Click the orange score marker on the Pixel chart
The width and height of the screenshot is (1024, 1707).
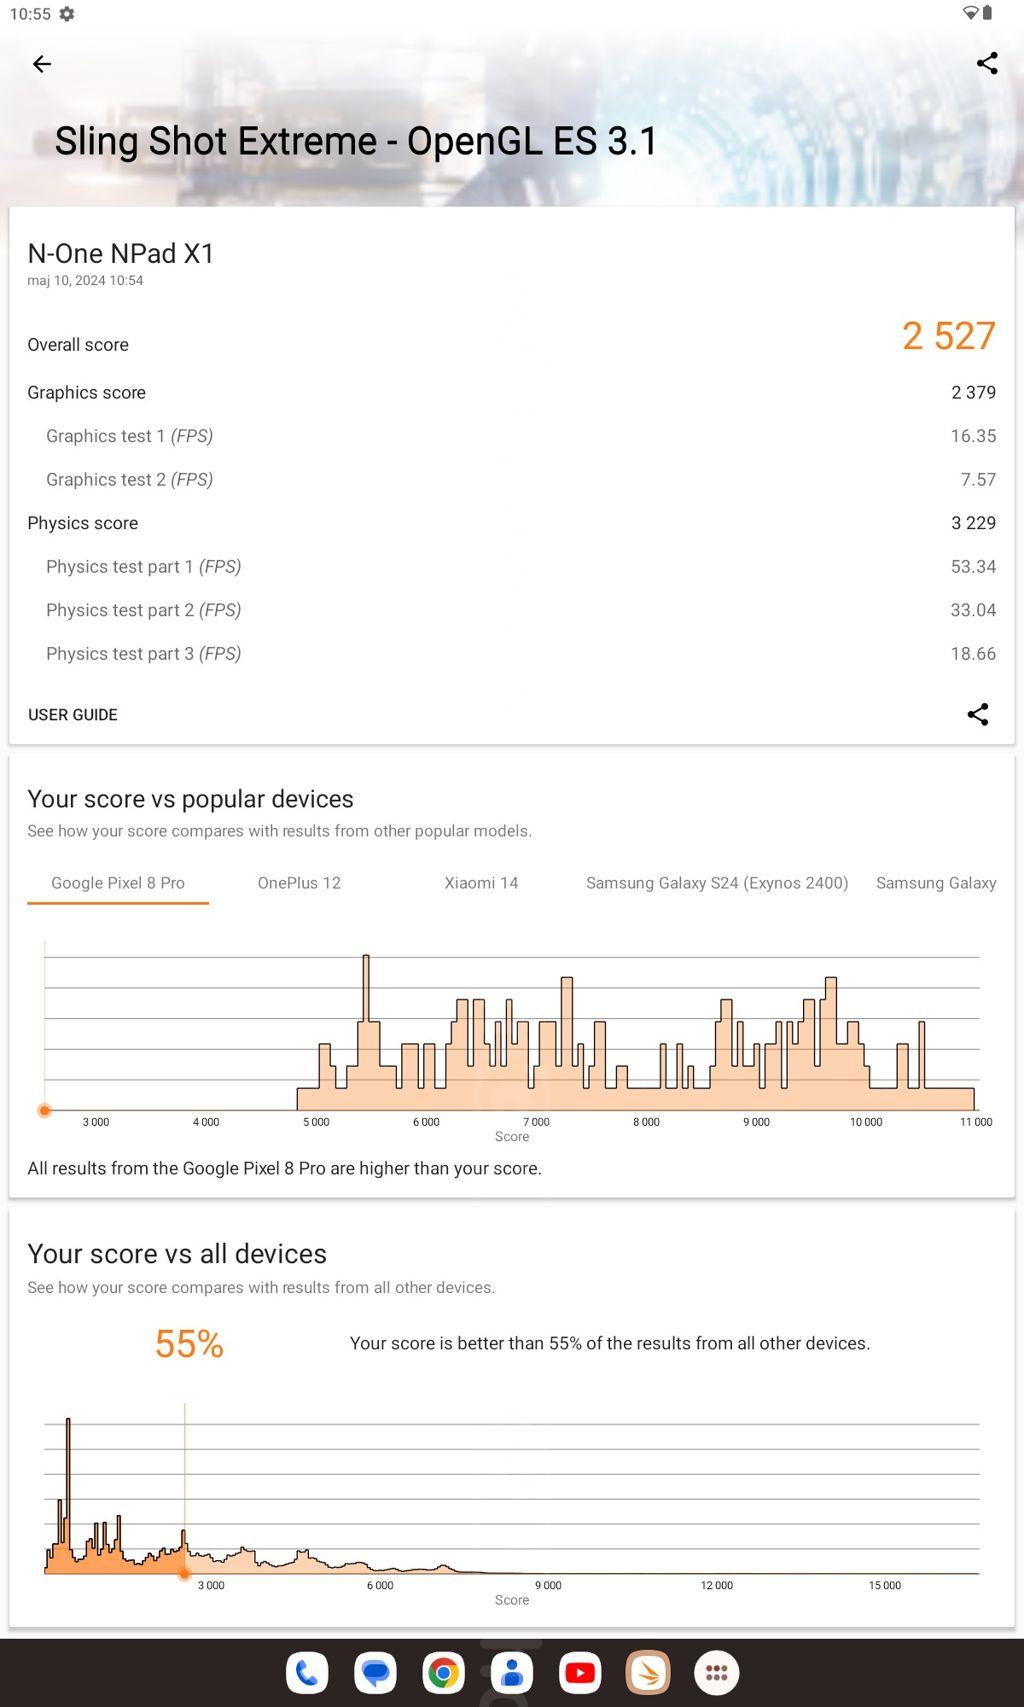point(45,1110)
